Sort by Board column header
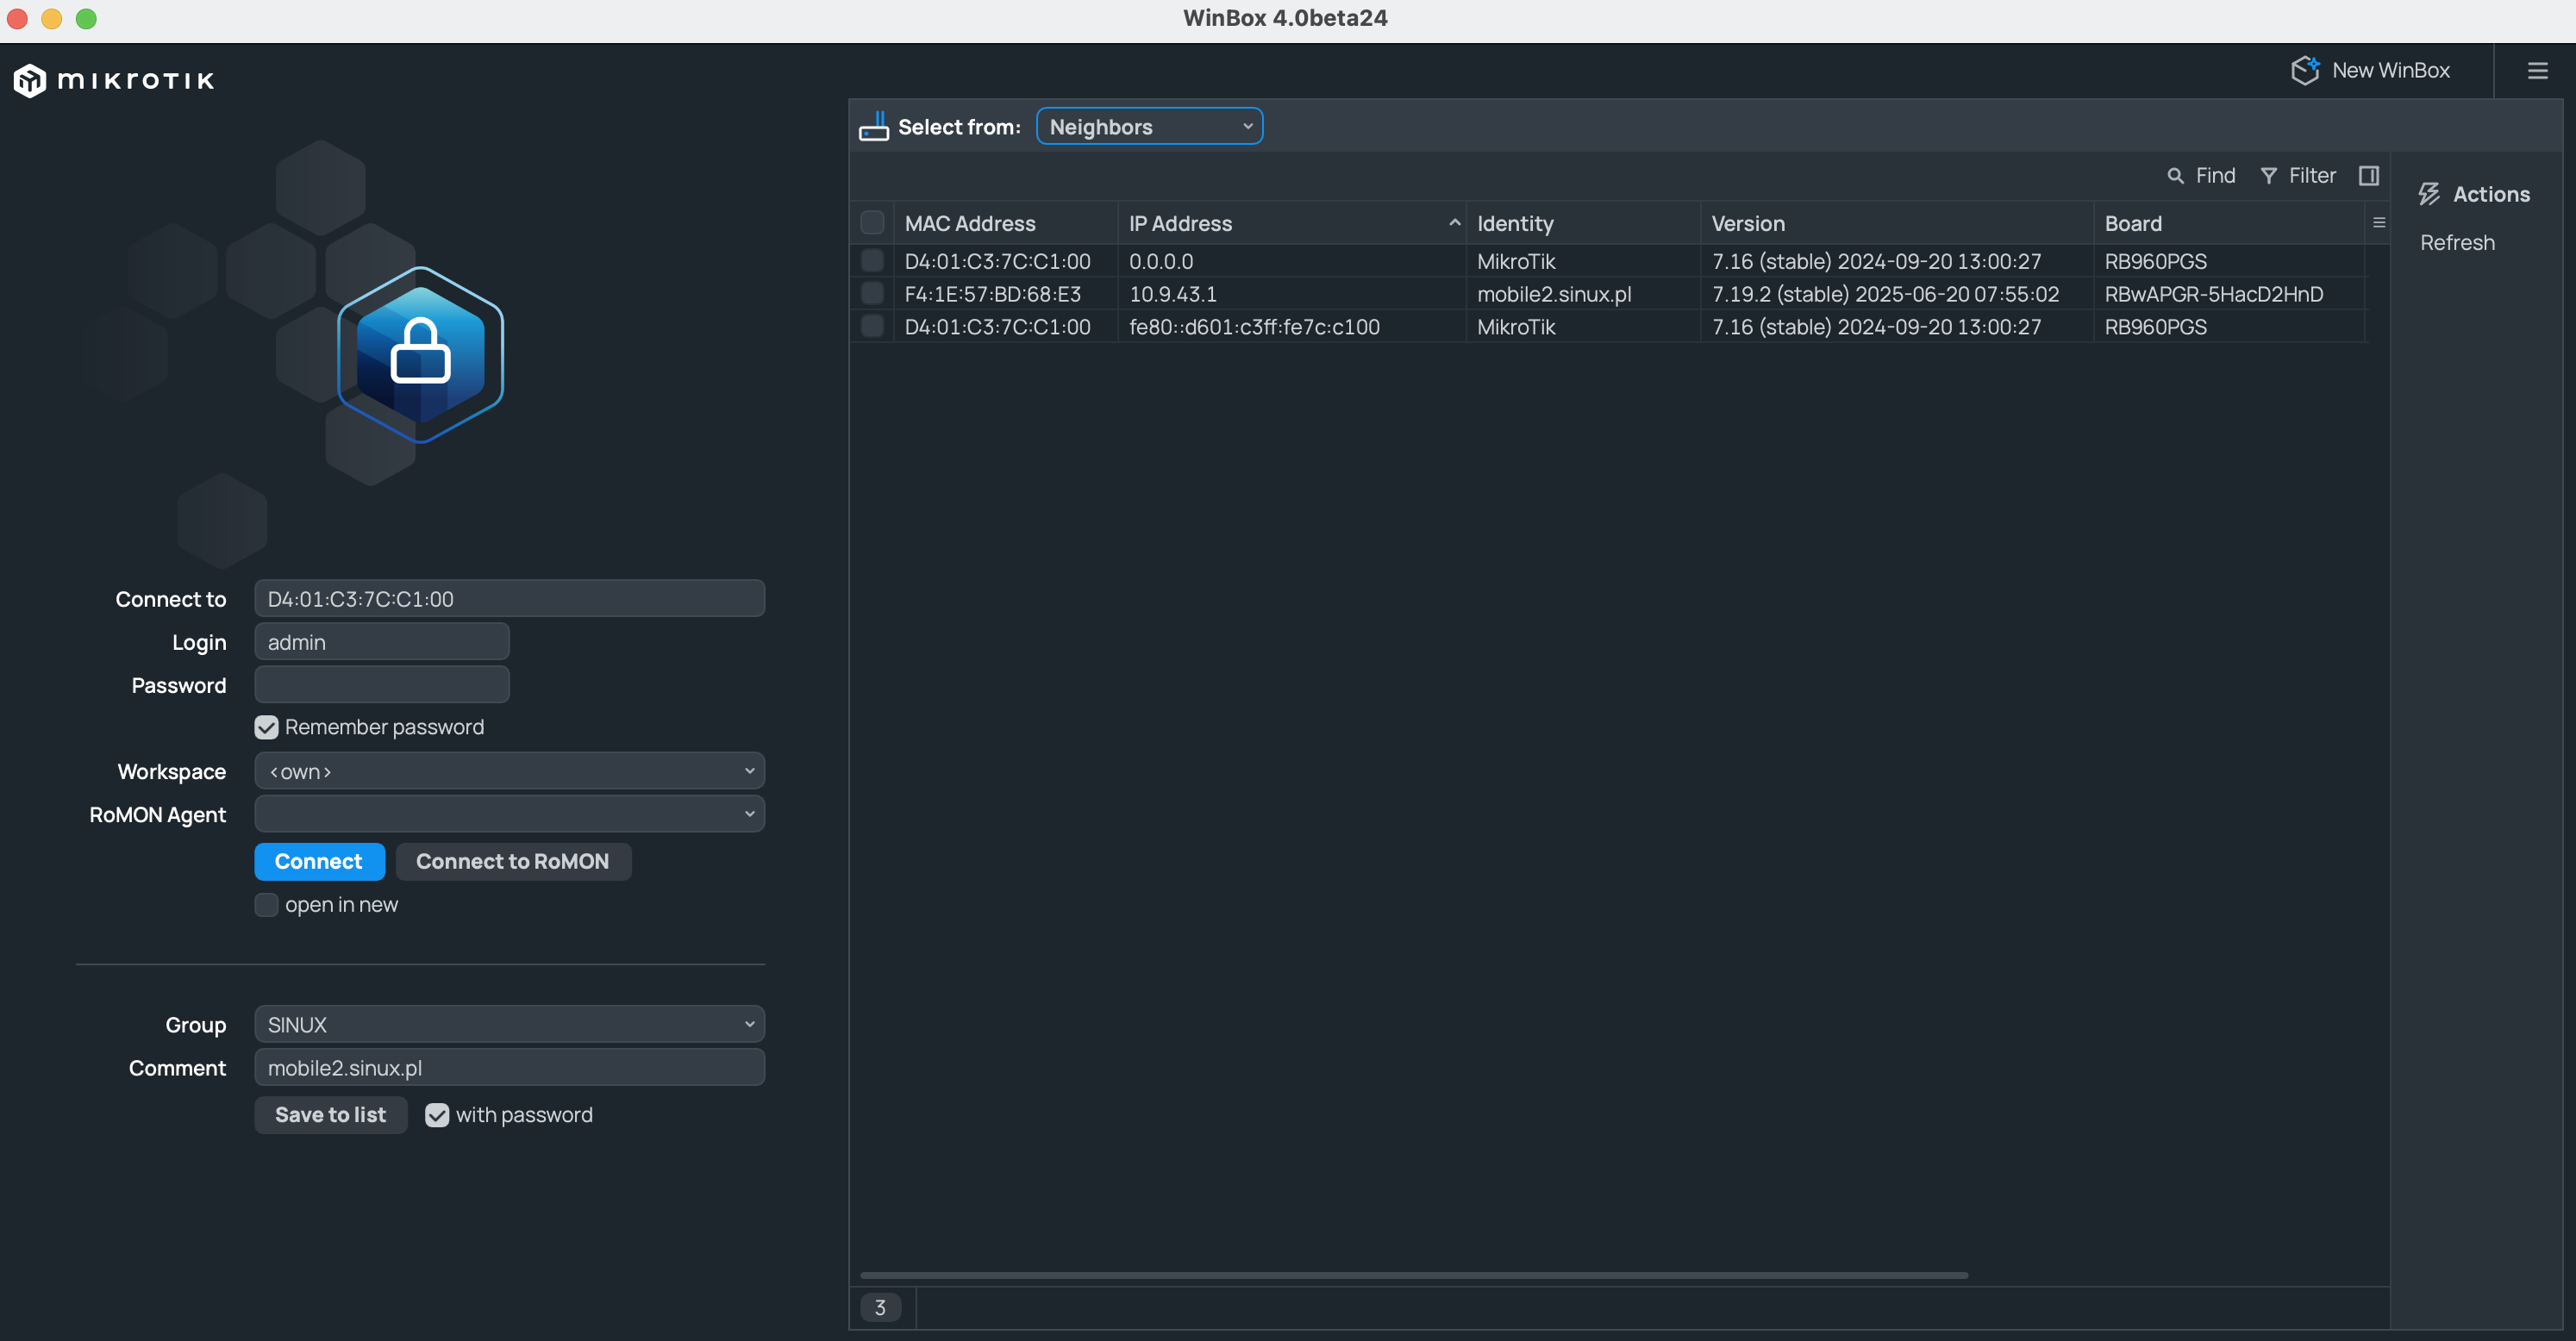 (x=2228, y=223)
